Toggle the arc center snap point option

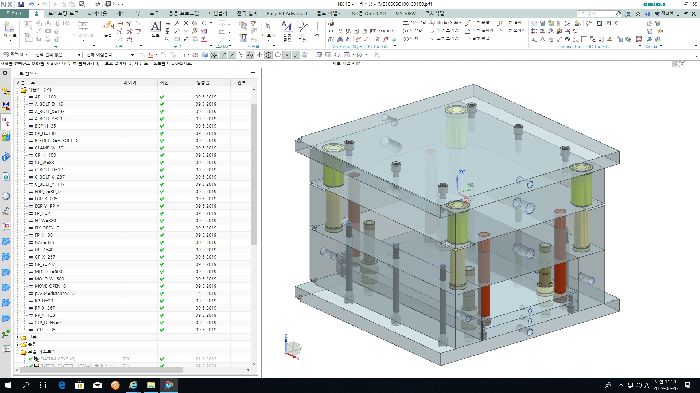(268, 55)
